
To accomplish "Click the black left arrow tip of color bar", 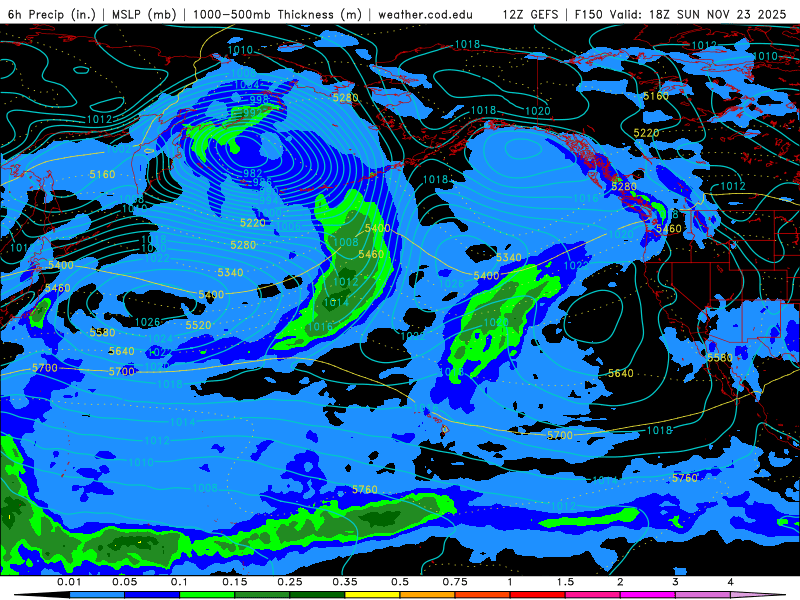I will click(x=41, y=595).
